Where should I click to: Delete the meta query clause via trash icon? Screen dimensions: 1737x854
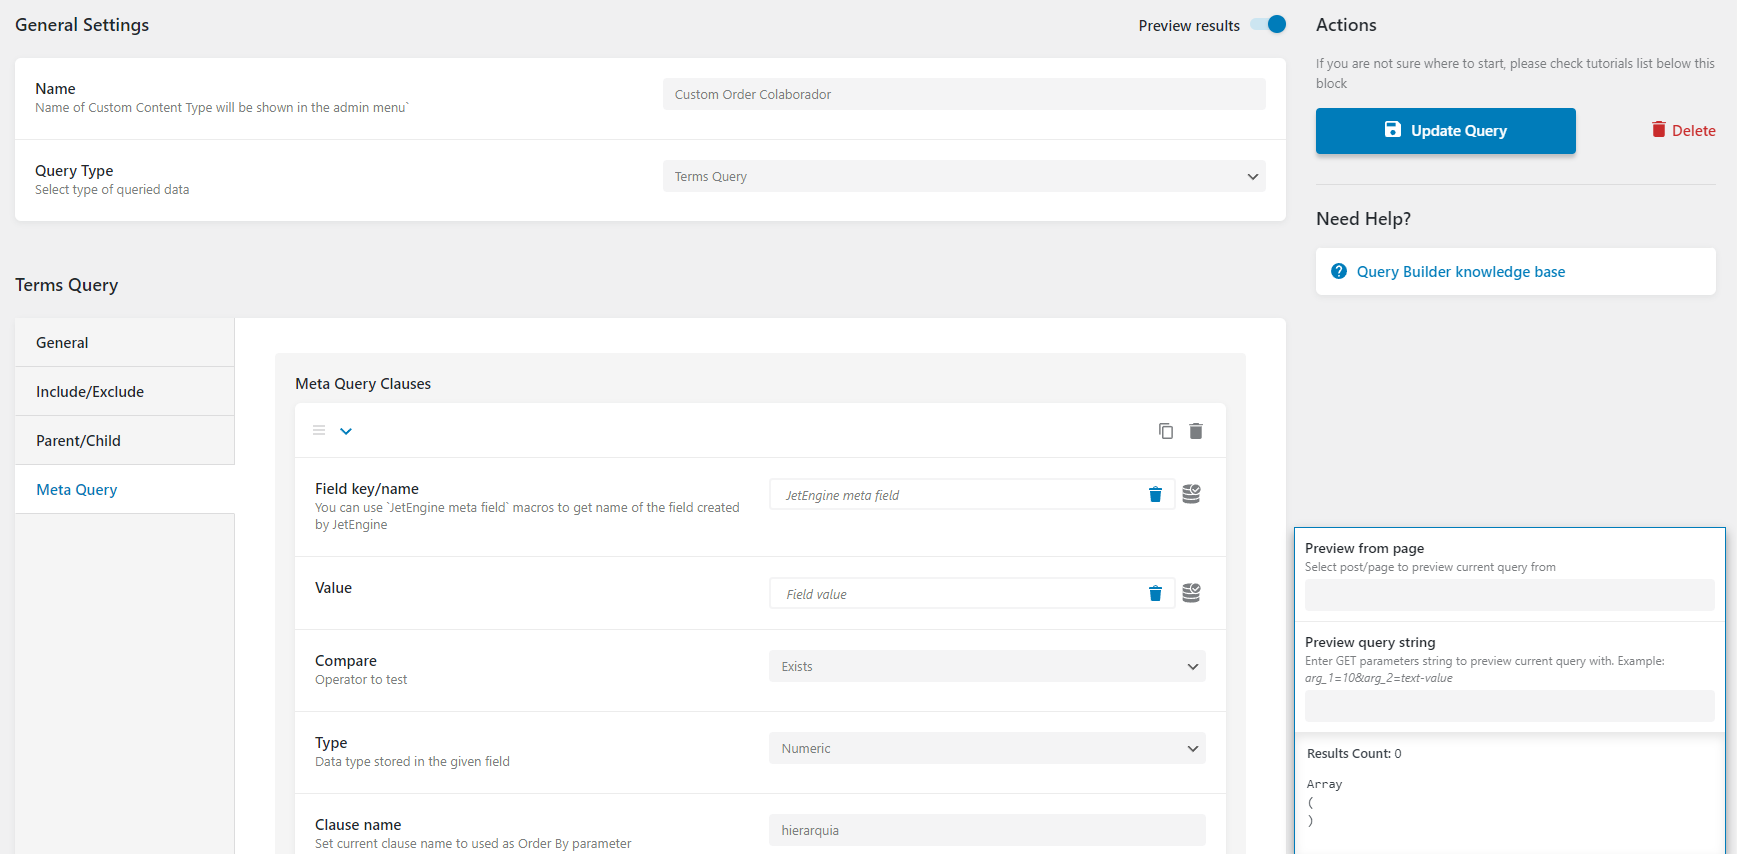[1196, 431]
